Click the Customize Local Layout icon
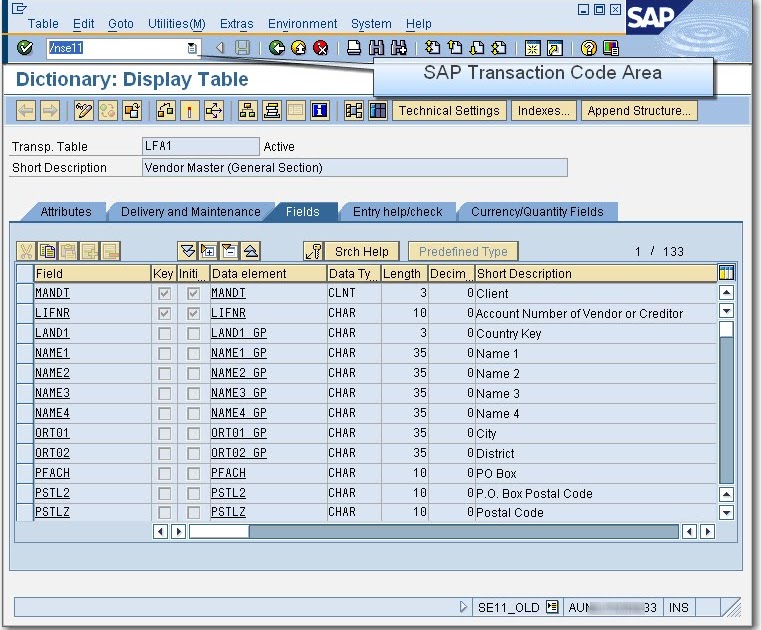The width and height of the screenshot is (761, 630). point(611,48)
